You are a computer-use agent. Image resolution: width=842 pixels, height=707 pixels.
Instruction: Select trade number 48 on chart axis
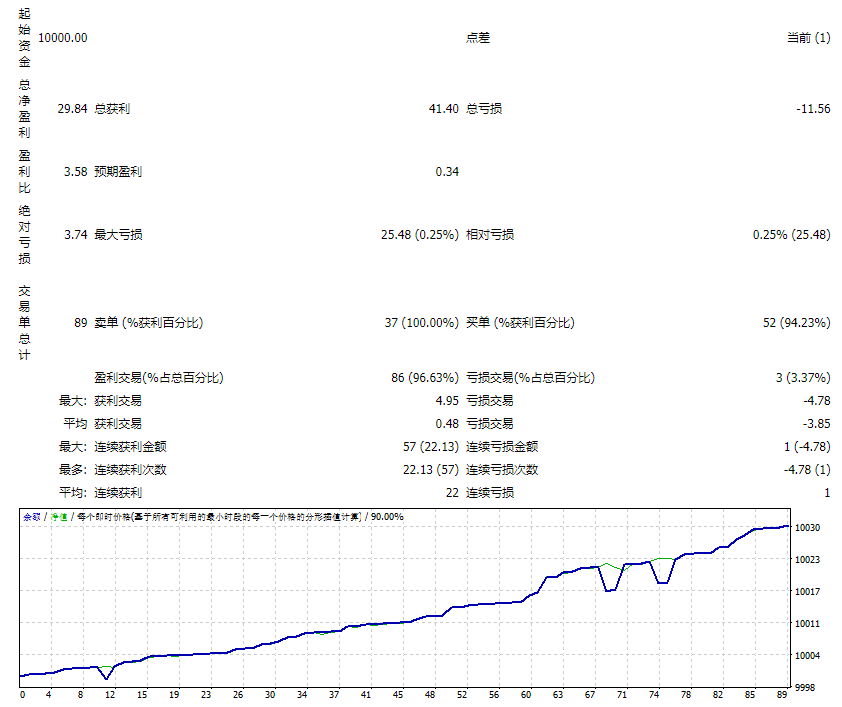tap(430, 695)
